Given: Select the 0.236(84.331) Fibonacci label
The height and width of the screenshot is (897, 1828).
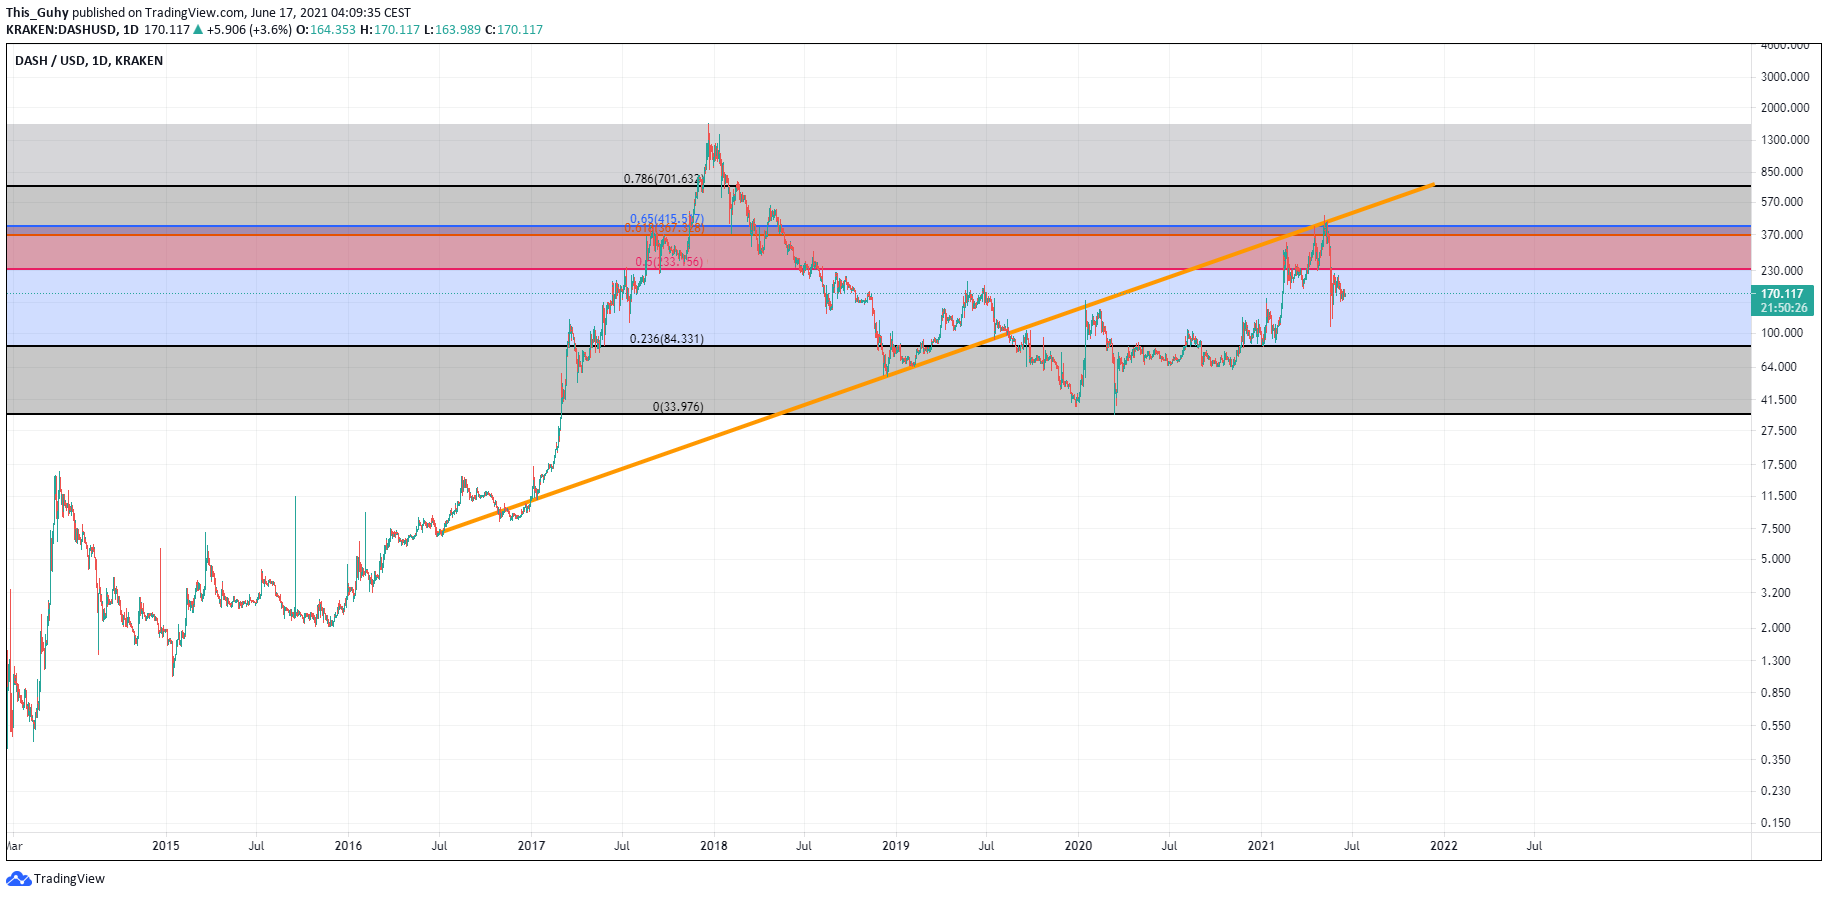Looking at the screenshot, I should 666,339.
